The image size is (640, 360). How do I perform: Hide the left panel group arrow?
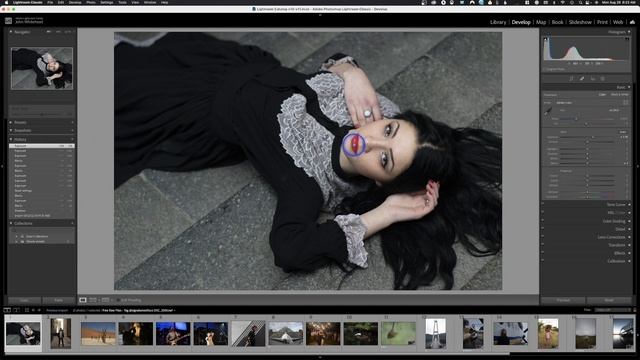coord(2,167)
